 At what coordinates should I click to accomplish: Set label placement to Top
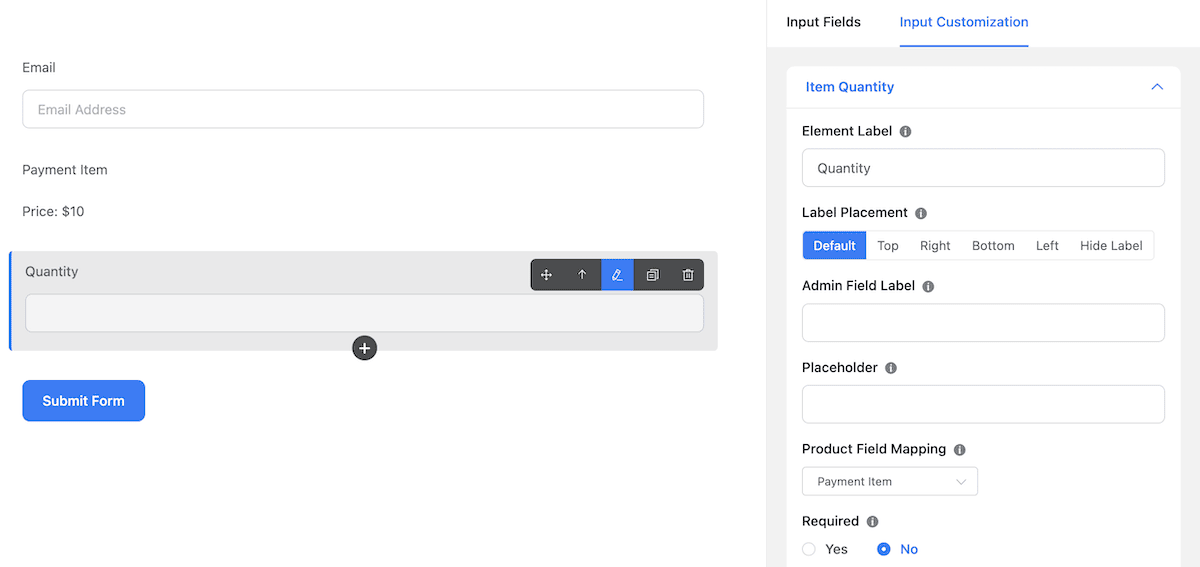pos(888,246)
